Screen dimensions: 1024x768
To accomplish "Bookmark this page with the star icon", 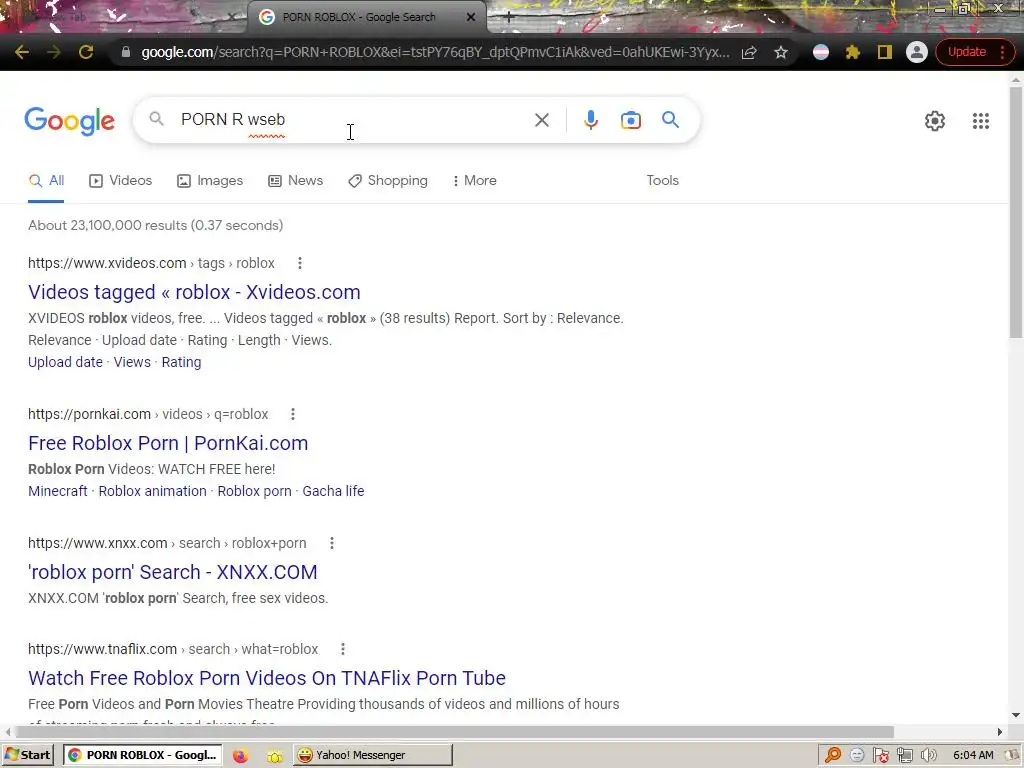I will point(780,52).
